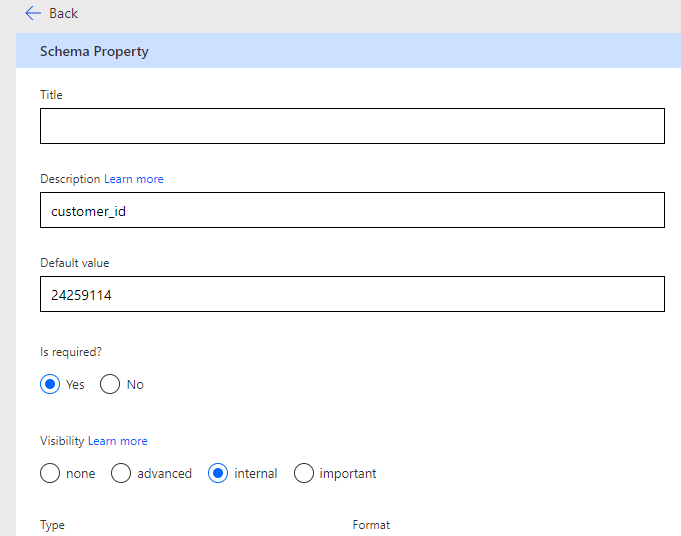Screen dimensions: 681x536
Task: Click the Title field label
Action: tap(51, 95)
